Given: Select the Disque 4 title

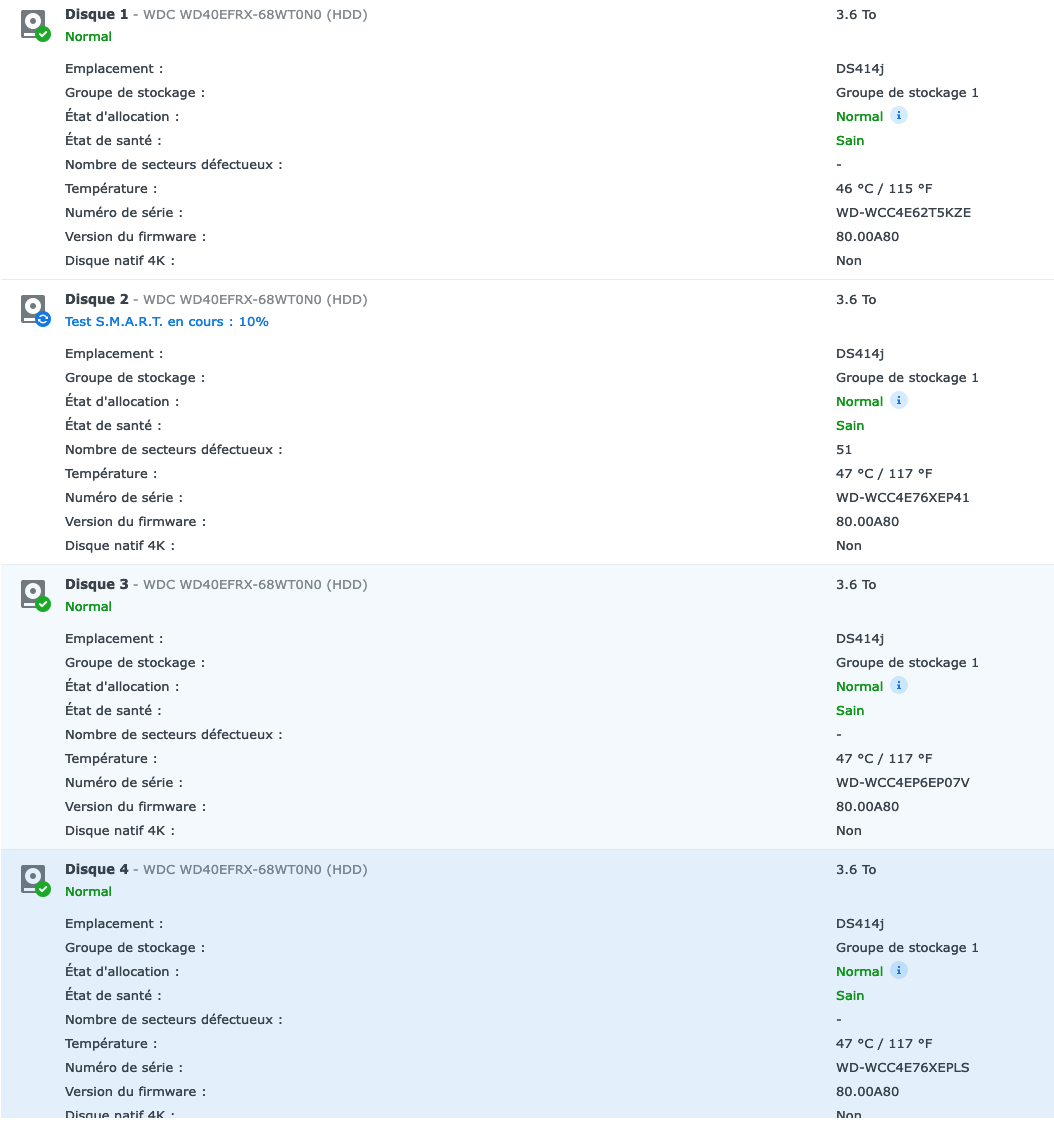Looking at the screenshot, I should pos(97,870).
